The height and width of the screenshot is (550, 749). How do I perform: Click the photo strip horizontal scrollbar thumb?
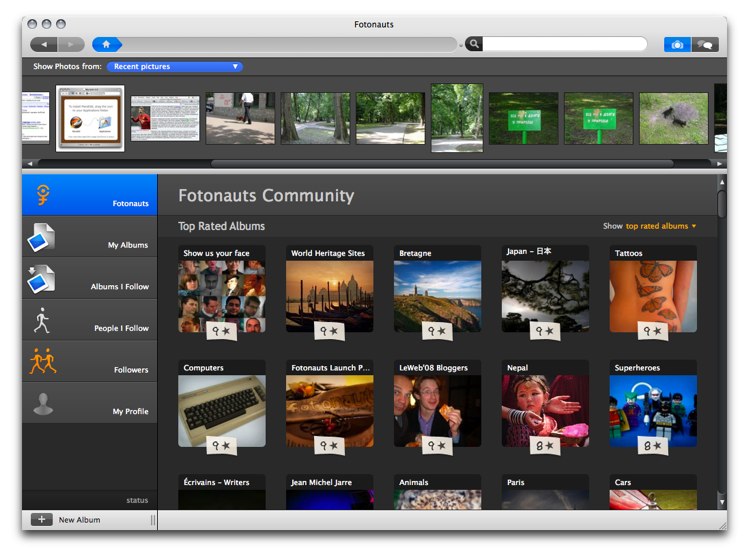pyautogui.click(x=442, y=163)
